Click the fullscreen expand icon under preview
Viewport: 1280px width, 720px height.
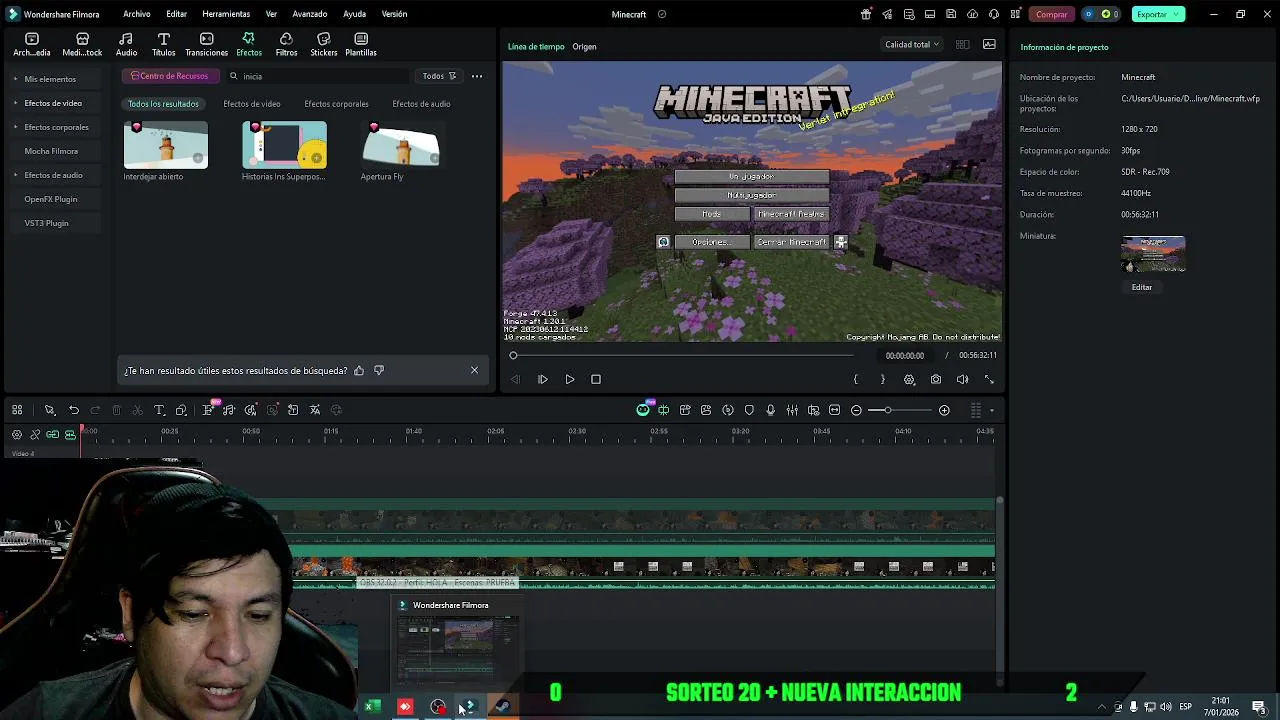tap(989, 380)
